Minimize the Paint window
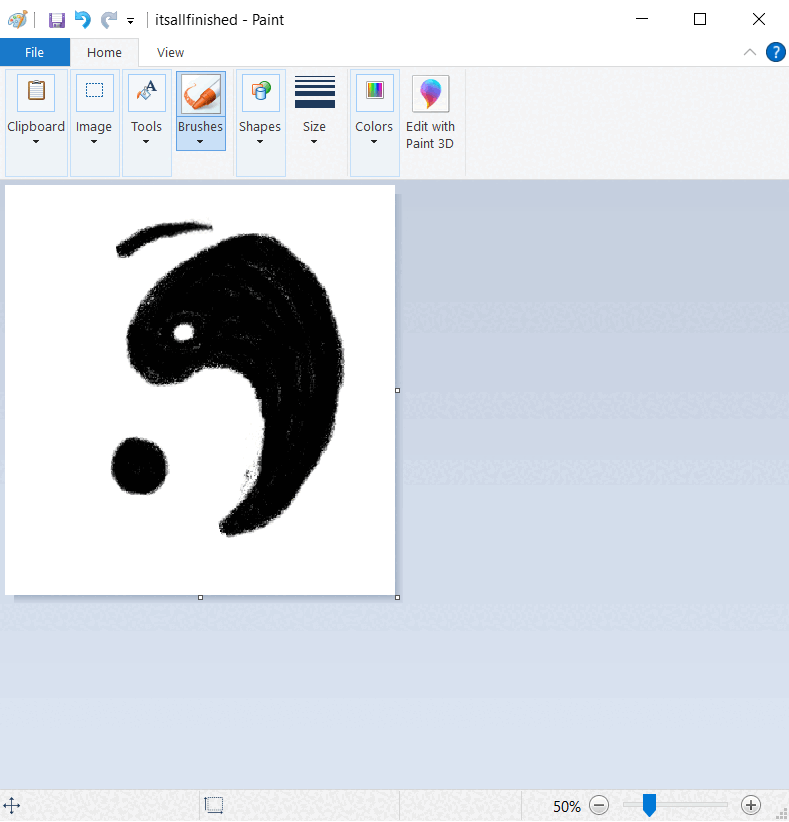 (642, 19)
